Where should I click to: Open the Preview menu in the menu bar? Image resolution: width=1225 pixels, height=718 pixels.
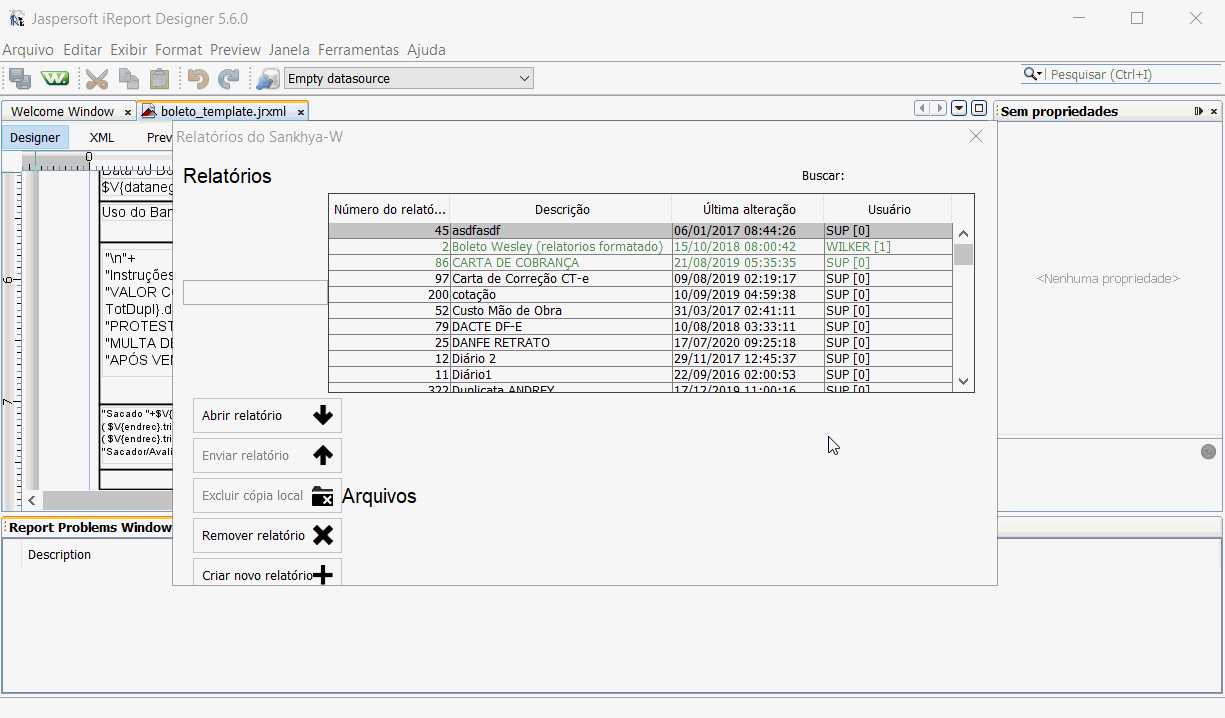(236, 49)
